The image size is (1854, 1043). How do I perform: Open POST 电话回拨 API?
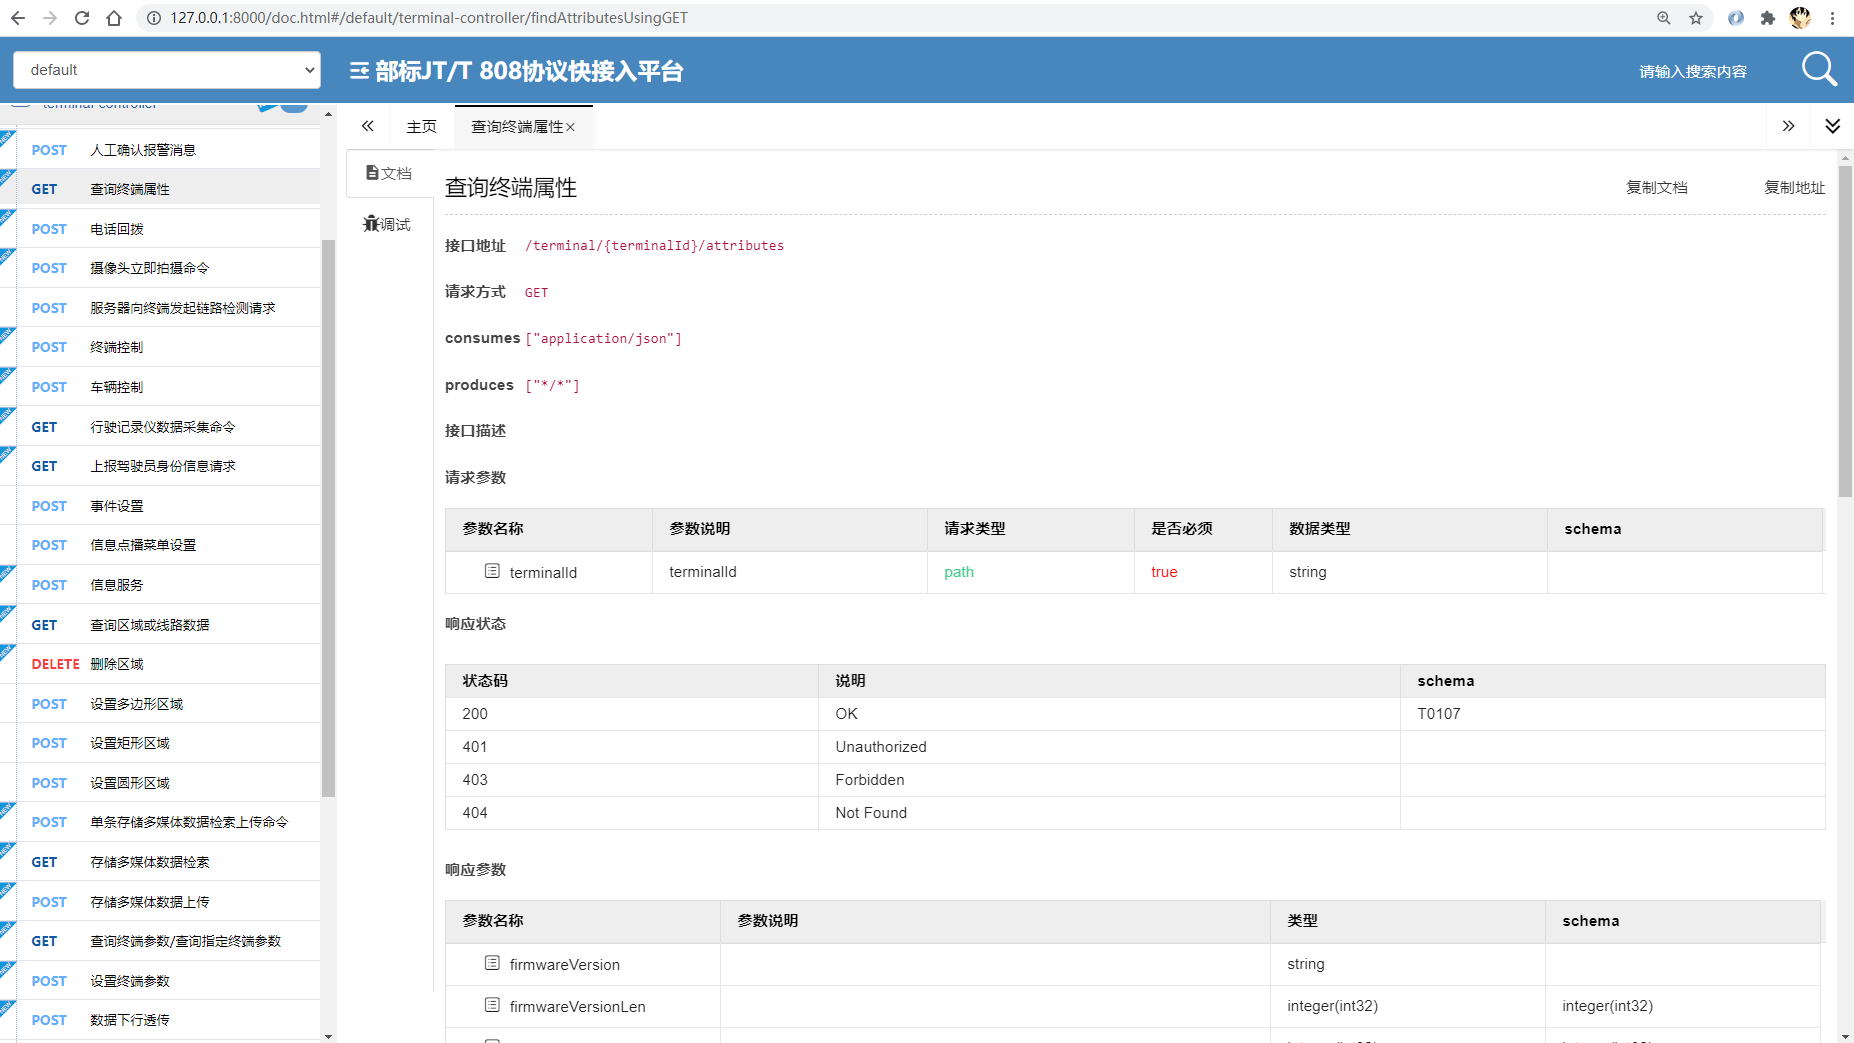(160, 229)
